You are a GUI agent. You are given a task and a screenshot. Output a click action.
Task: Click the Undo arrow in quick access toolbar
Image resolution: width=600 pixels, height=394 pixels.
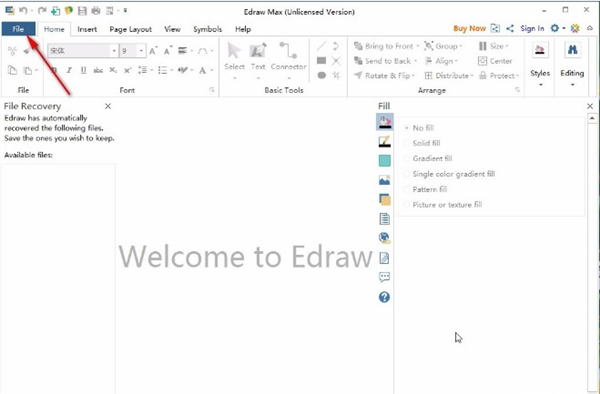tap(23, 11)
